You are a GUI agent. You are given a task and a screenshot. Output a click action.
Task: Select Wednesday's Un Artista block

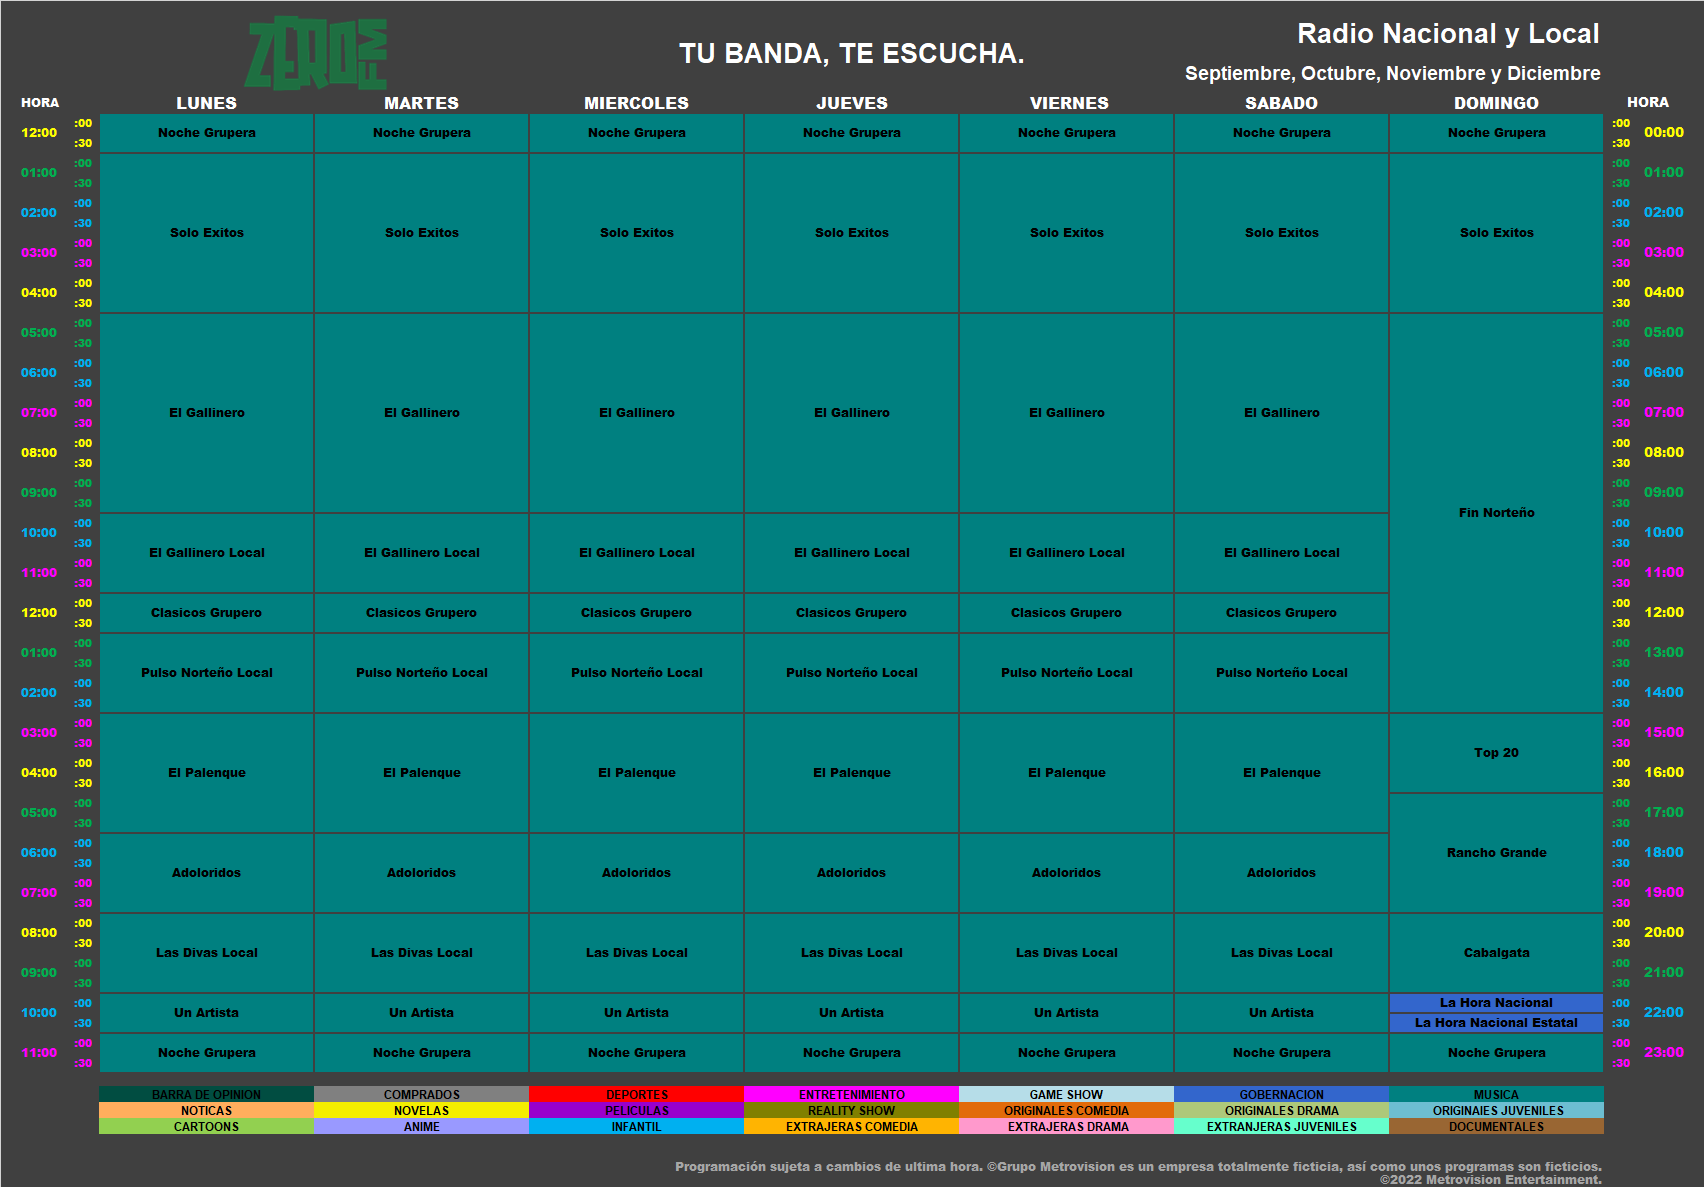point(637,1013)
